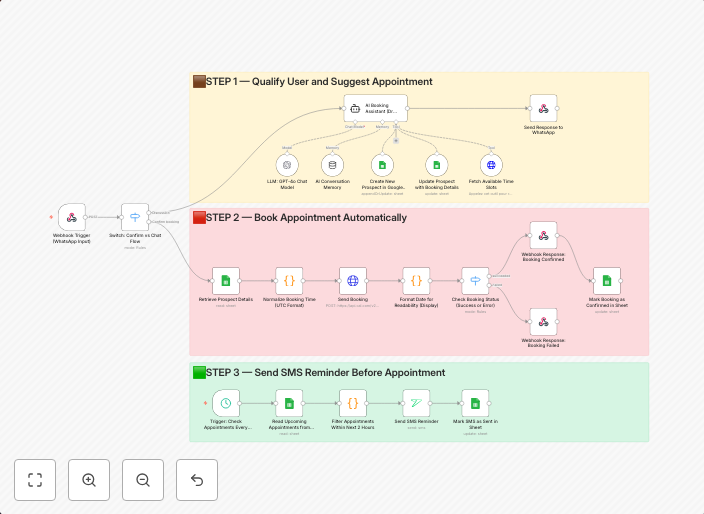The width and height of the screenshot is (704, 514).
Task: Open the Check Booking Status node
Action: [475, 280]
